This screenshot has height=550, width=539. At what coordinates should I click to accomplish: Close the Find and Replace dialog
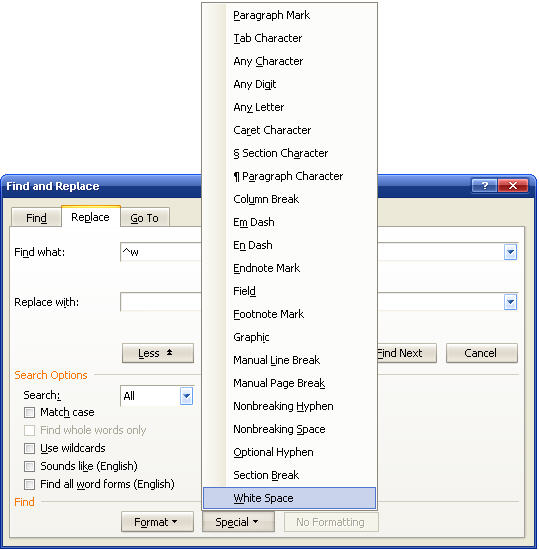(x=513, y=185)
